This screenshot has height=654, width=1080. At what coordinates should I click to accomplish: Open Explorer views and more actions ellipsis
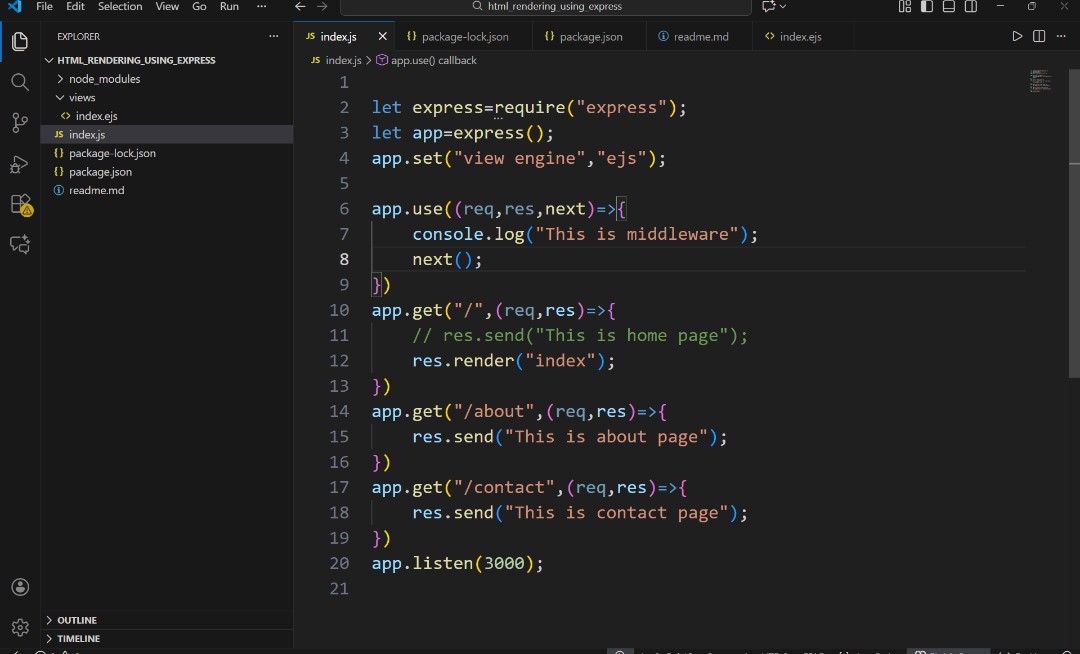[x=273, y=36]
